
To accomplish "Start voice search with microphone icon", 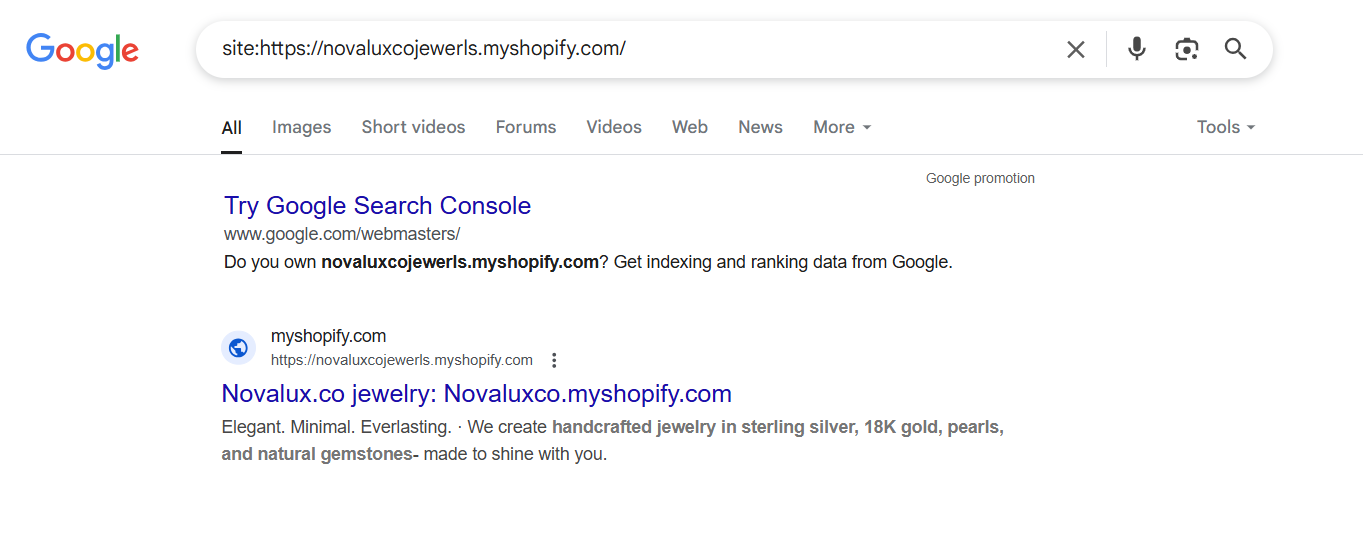I will click(x=1136, y=49).
